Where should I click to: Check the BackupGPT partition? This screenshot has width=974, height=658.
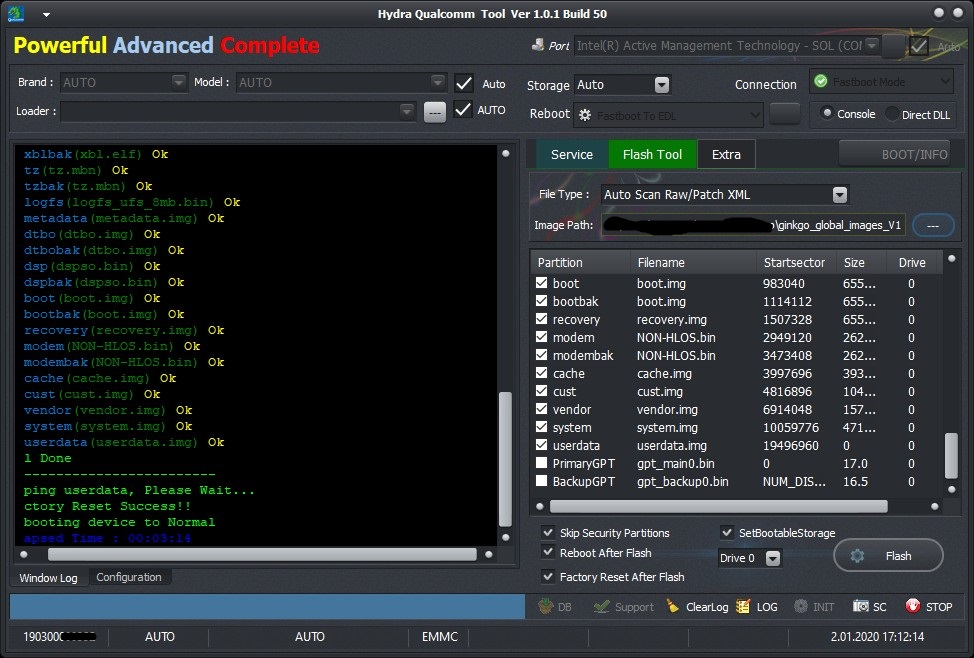point(541,481)
